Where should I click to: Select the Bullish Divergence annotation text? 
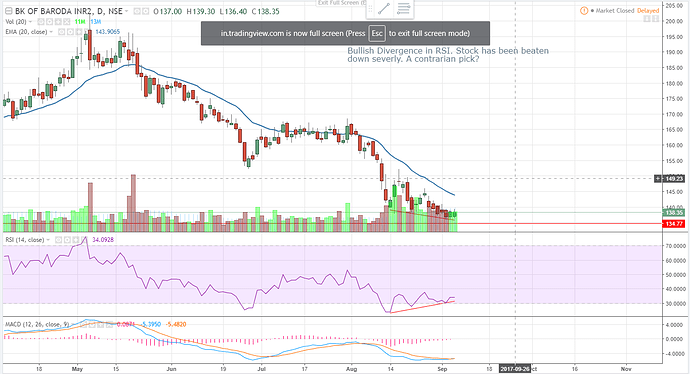(x=448, y=55)
